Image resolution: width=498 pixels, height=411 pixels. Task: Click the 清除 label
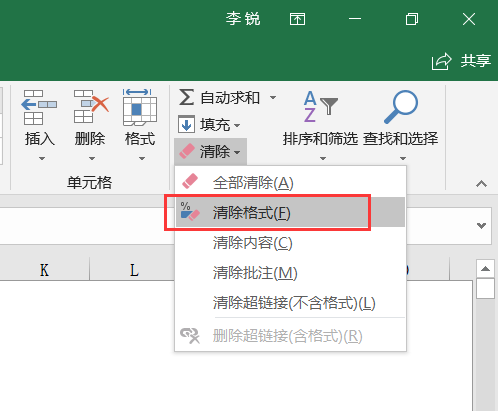(215, 152)
